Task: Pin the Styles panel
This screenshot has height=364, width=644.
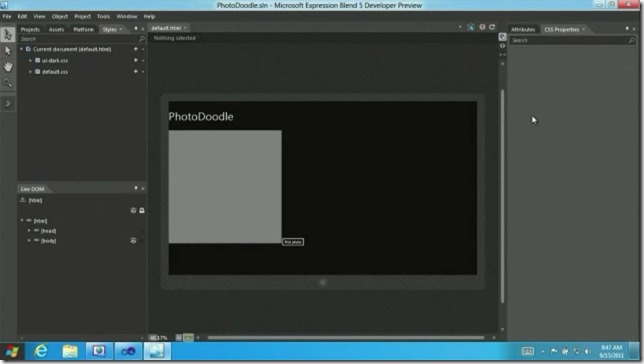Action: click(x=136, y=28)
